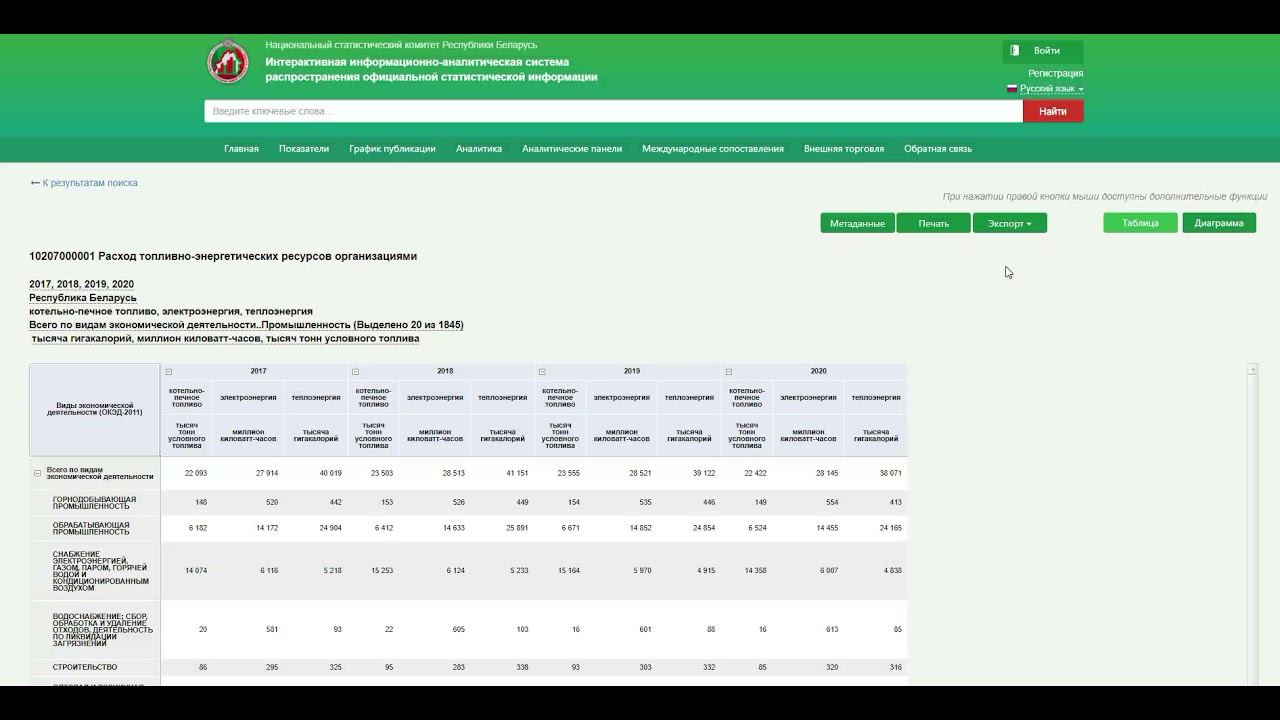Open the Главная menu item

pos(241,149)
